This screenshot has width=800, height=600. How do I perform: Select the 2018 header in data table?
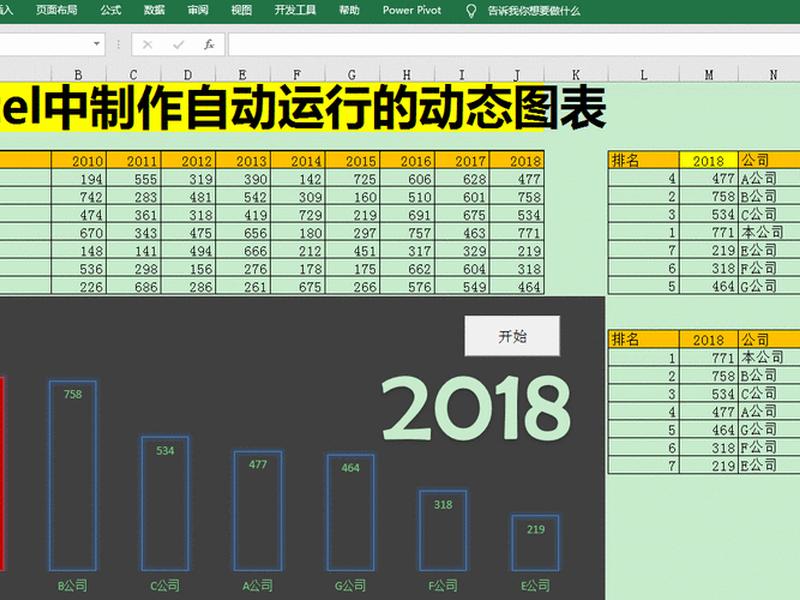pos(516,160)
